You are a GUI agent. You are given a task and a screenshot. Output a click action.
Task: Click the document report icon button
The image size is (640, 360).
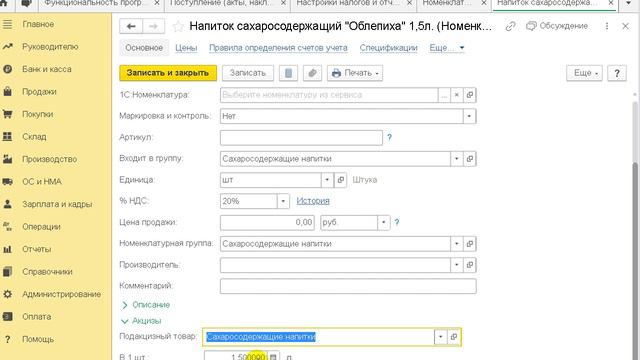[288, 73]
